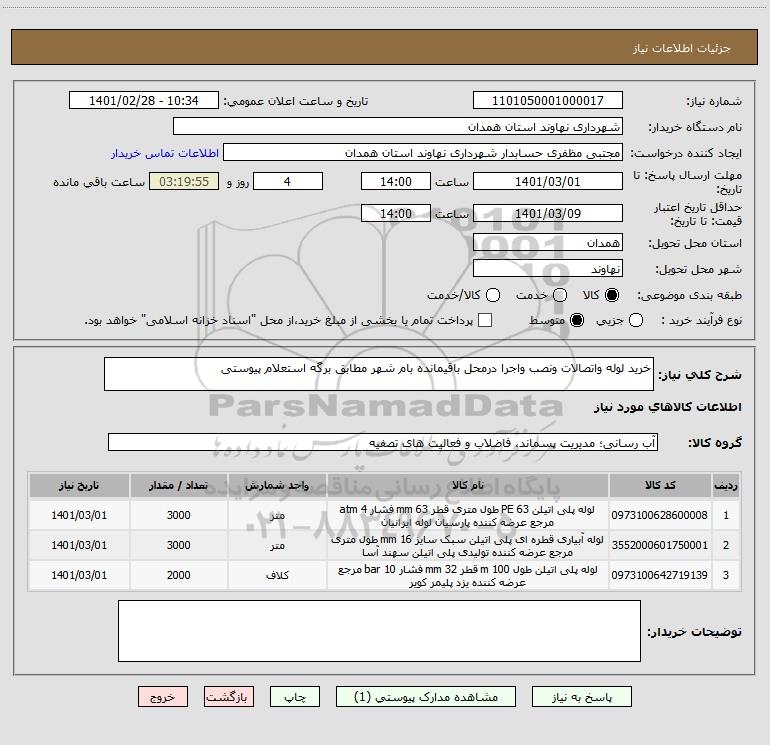Click the need date cell in row 3

pyautogui.click(x=79, y=575)
